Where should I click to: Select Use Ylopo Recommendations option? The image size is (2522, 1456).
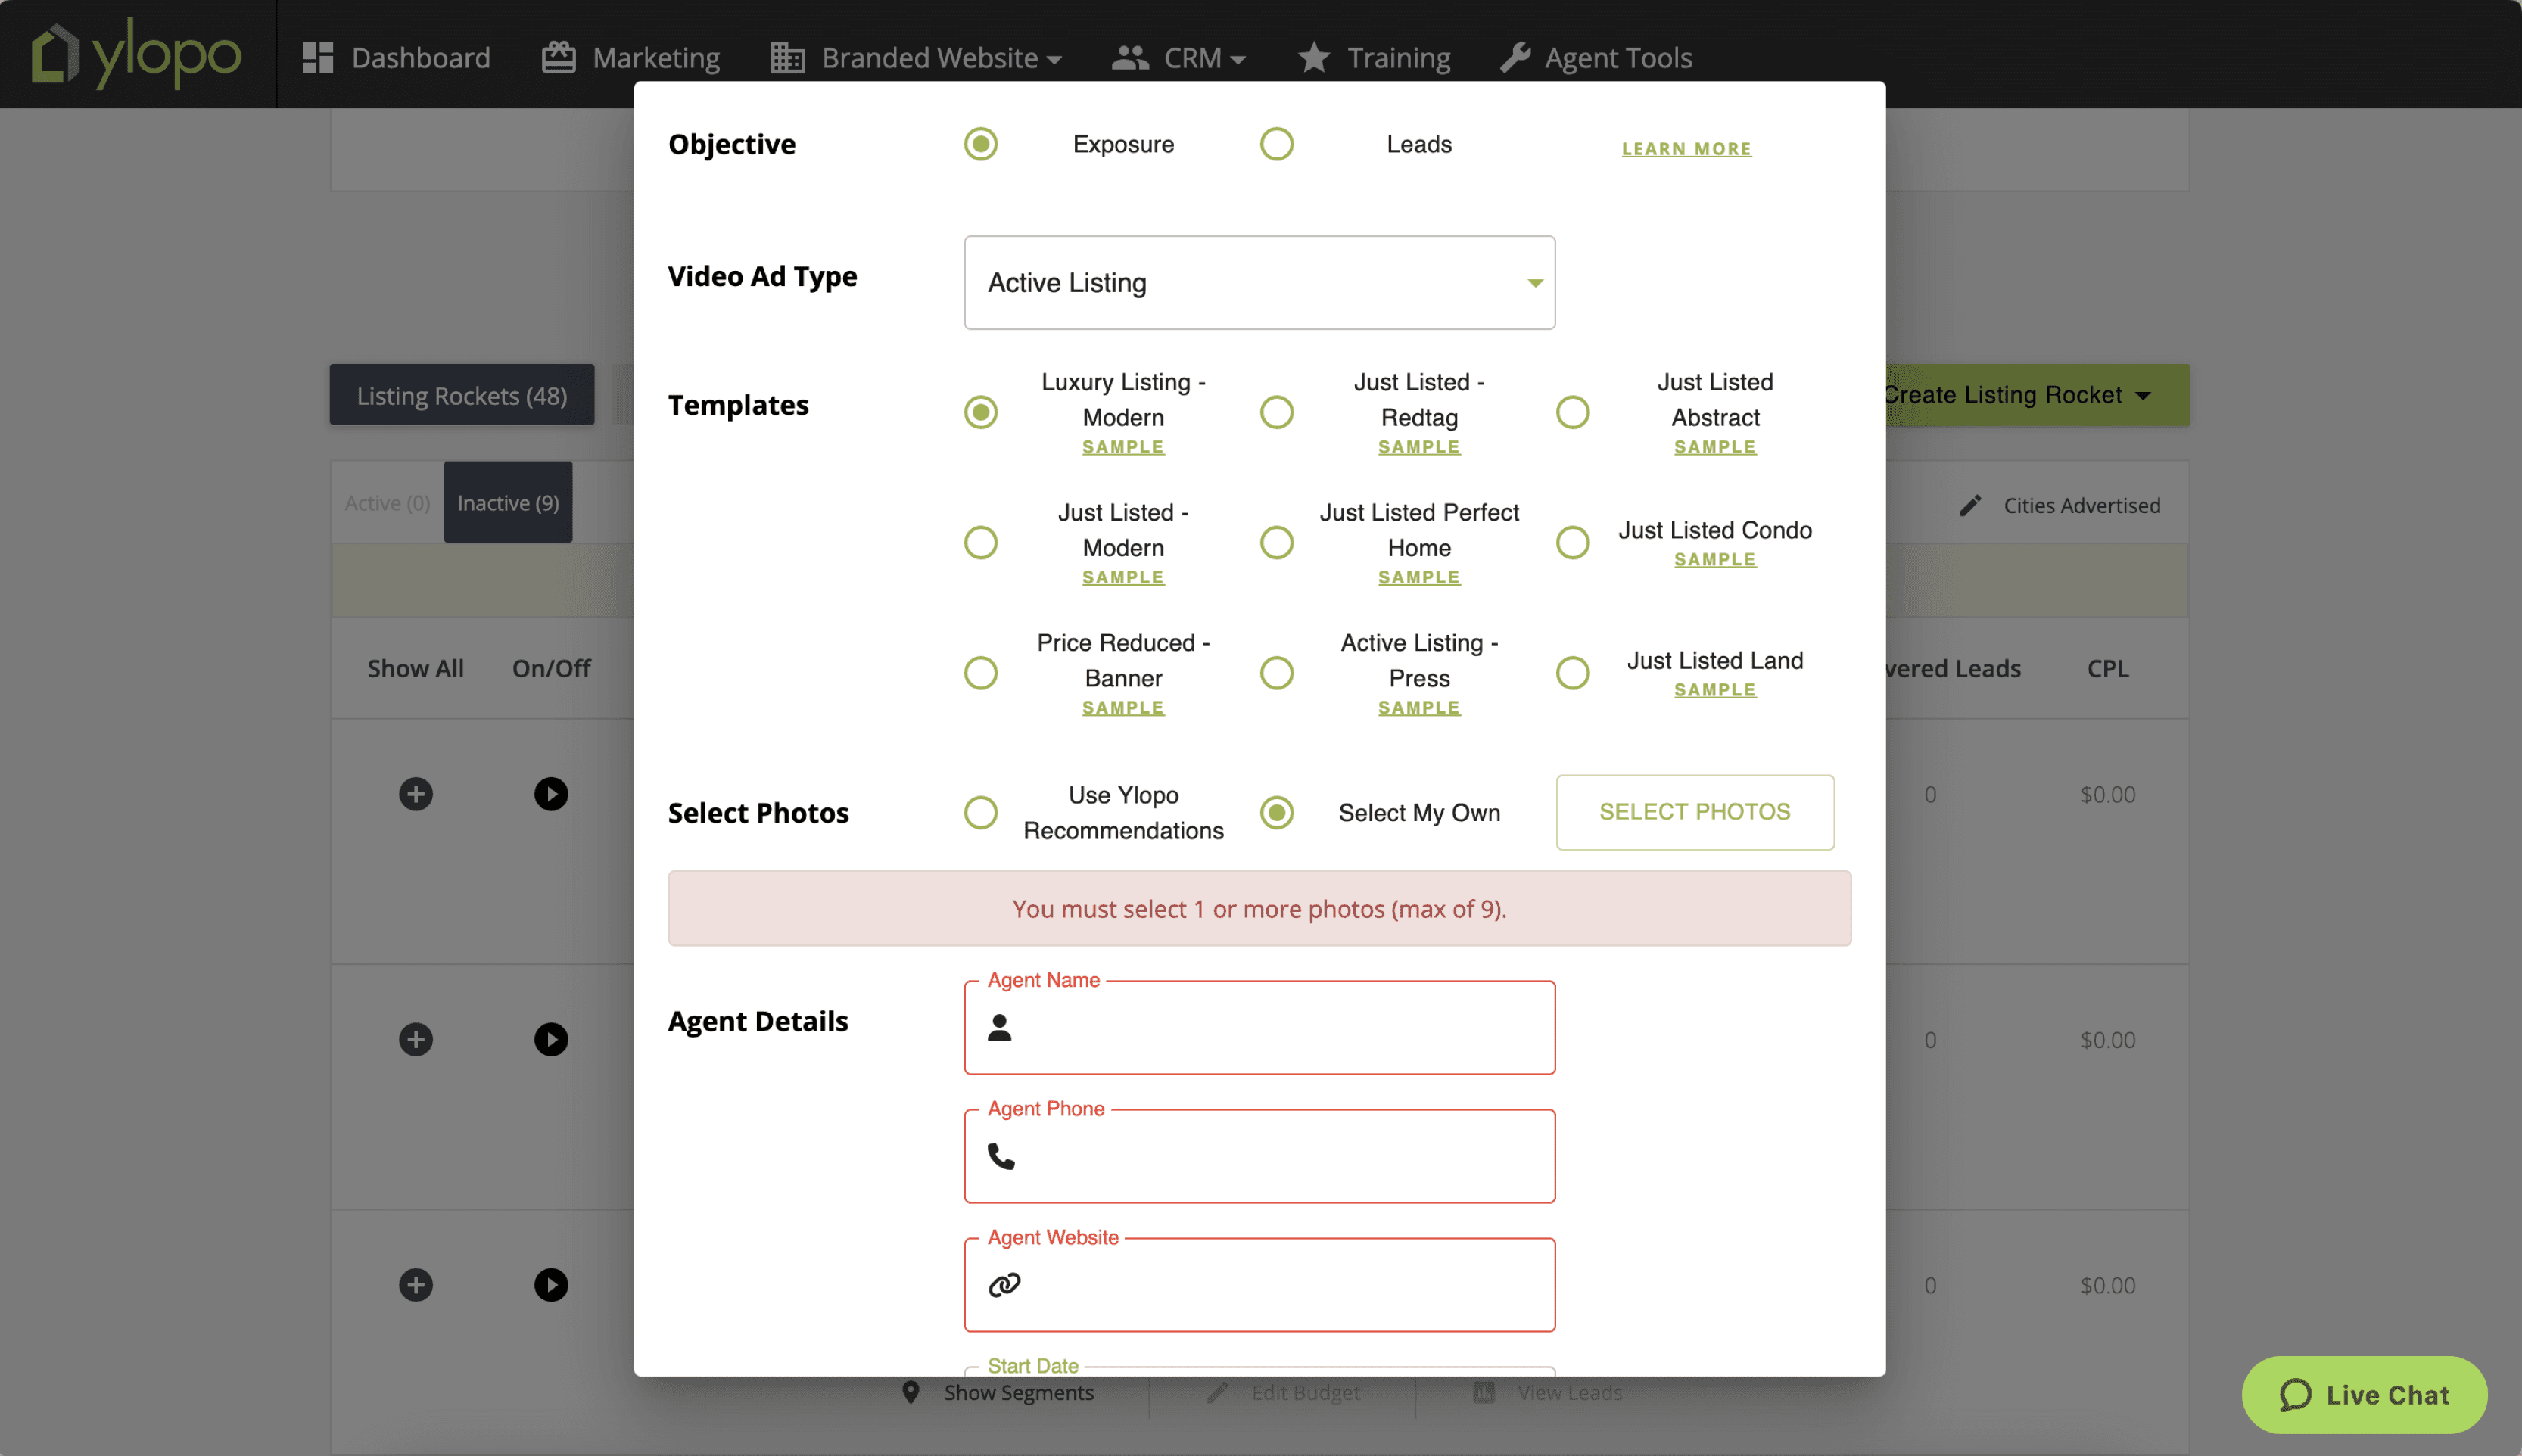tap(980, 812)
